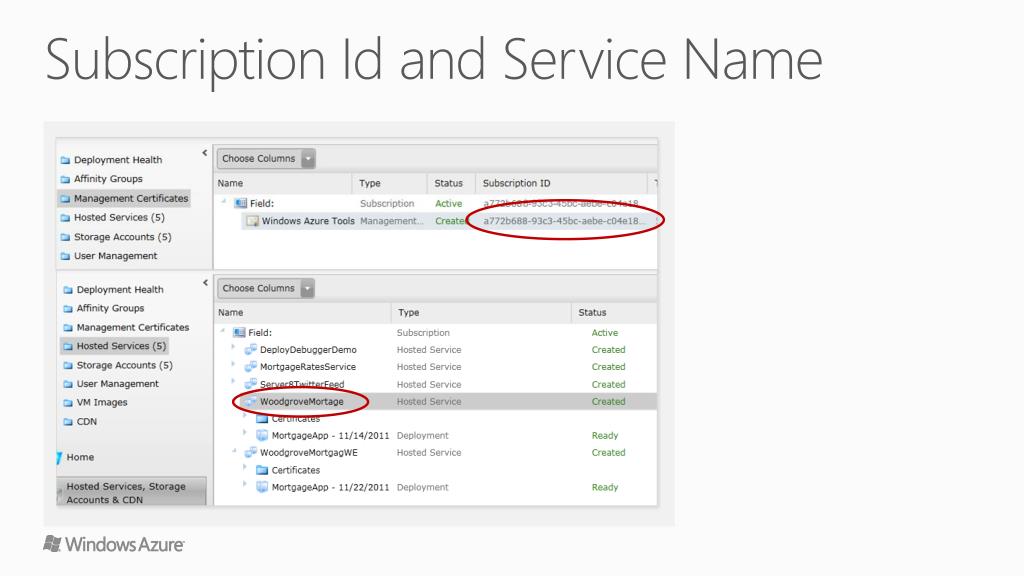Screen dimensions: 1024x576
Task: Expand the MortgageApp - 11/14/2011 deployment row
Action: point(245,433)
